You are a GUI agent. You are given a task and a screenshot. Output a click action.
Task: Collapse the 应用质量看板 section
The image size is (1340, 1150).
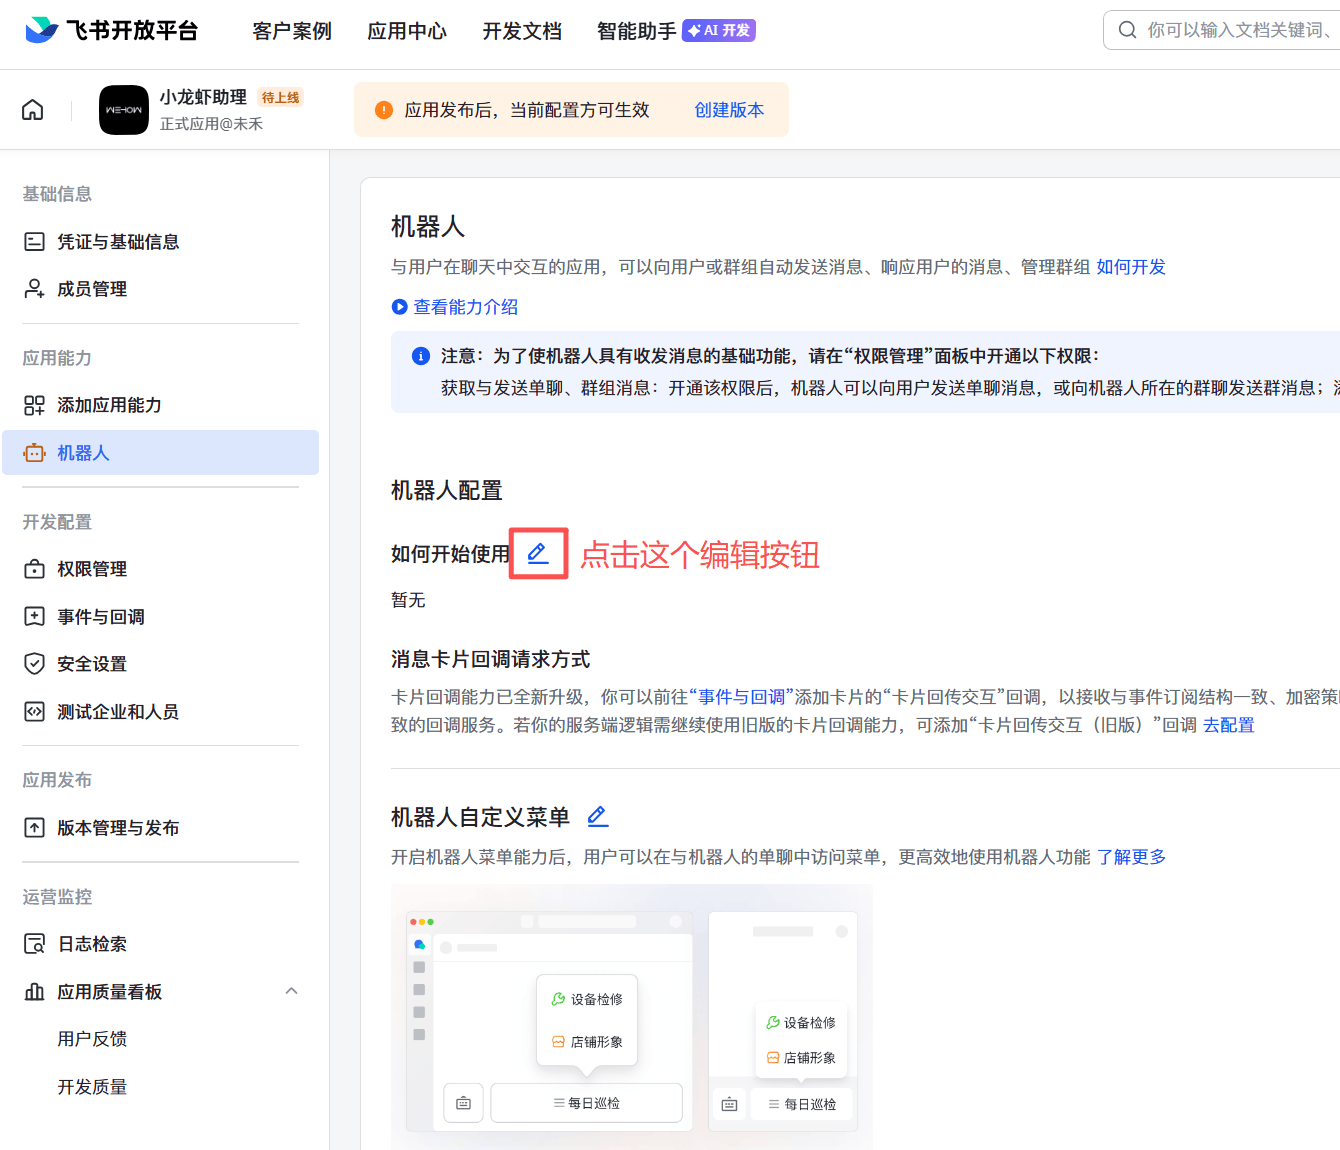pos(291,991)
